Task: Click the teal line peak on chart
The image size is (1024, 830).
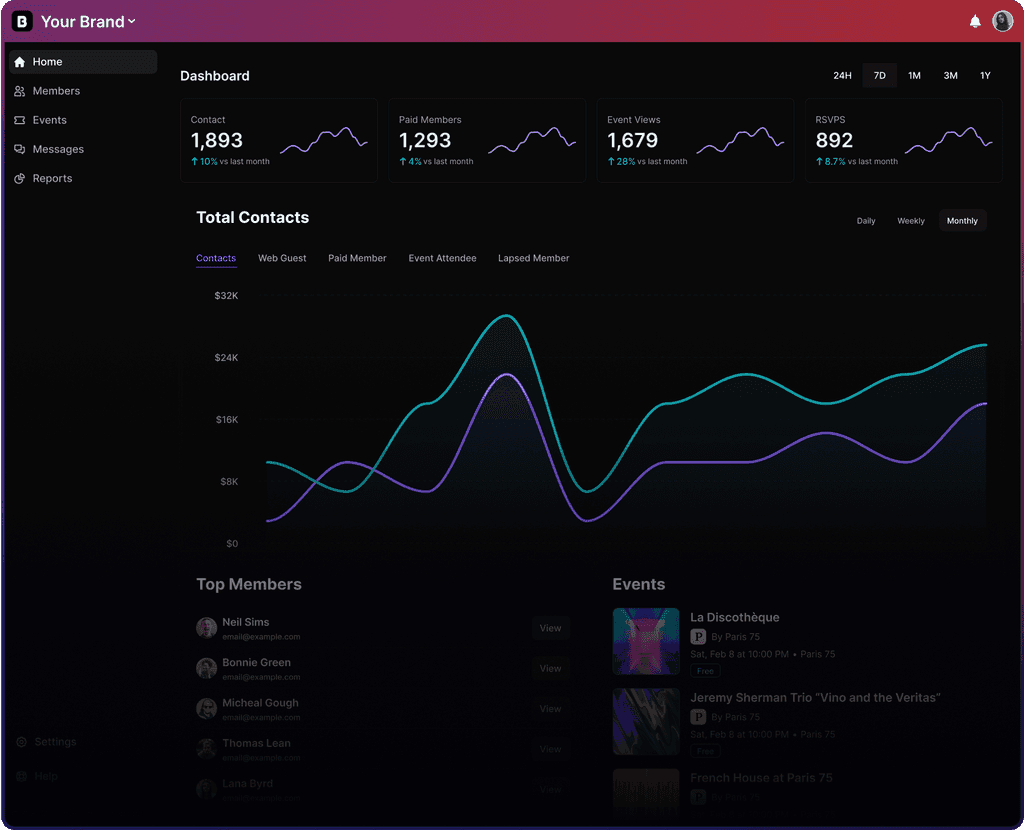Action: coord(507,316)
